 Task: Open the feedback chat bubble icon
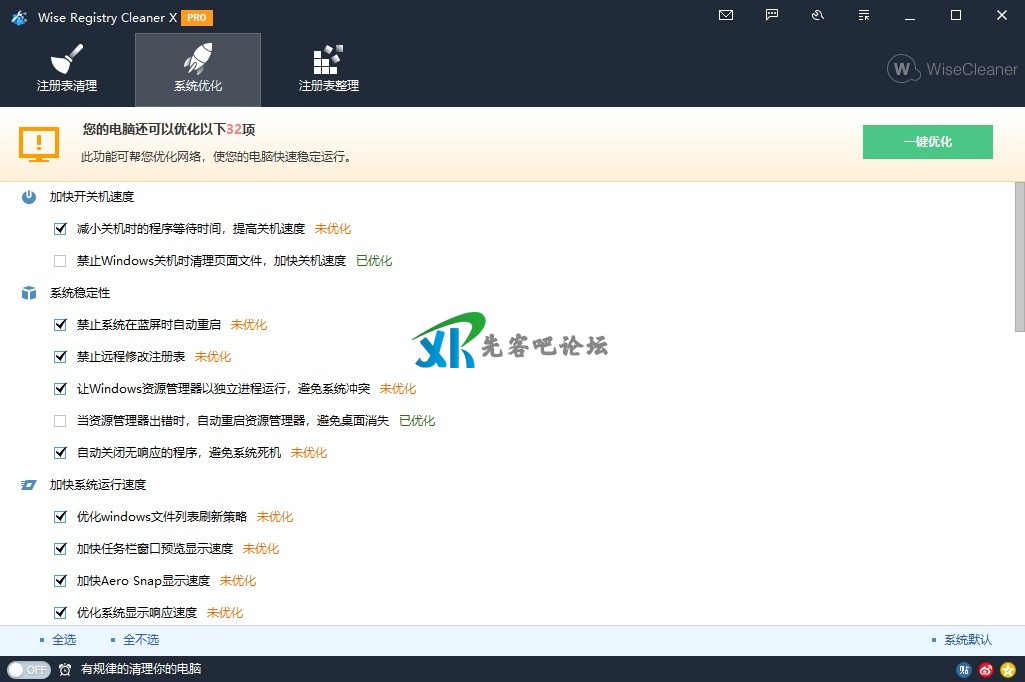pos(772,15)
